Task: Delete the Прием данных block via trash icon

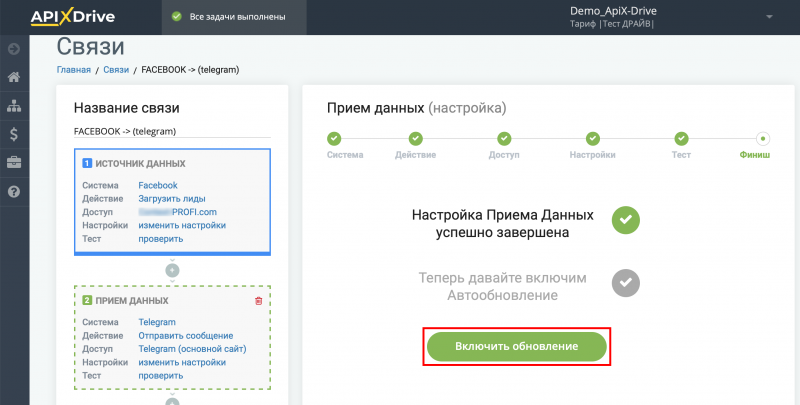Action: 259,300
